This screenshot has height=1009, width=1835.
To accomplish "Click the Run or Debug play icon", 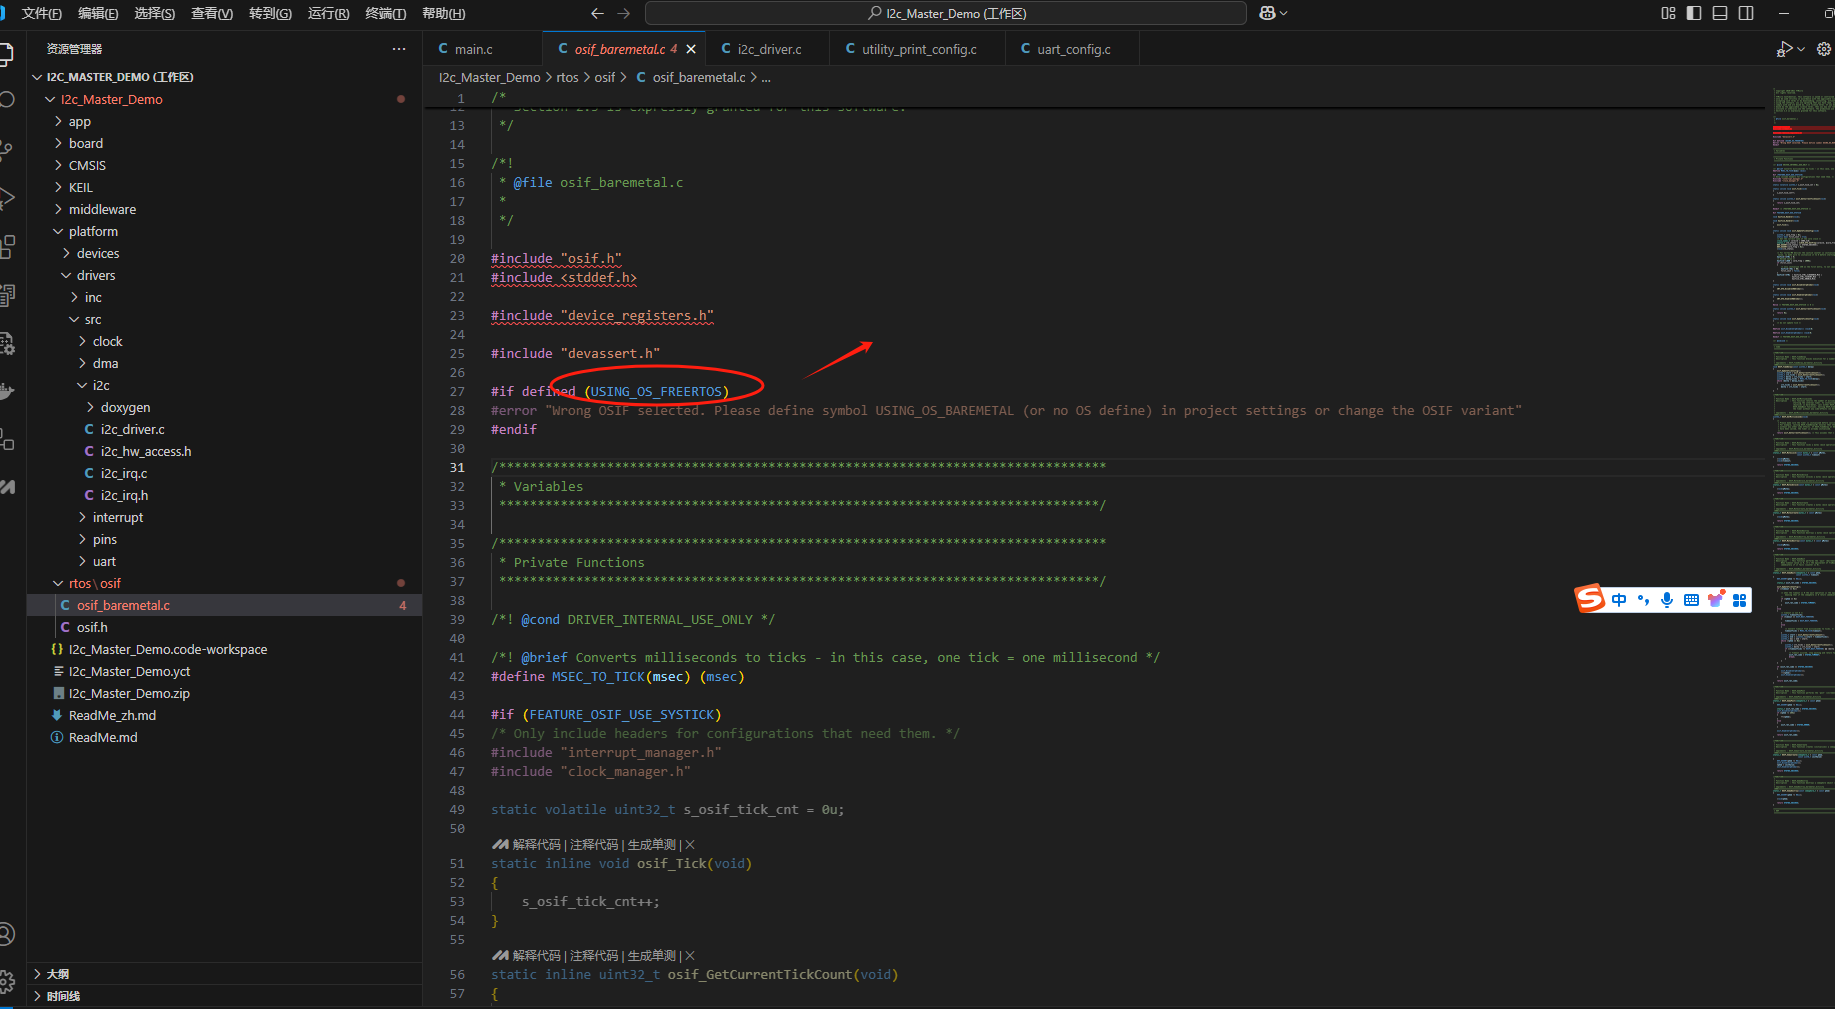I will click(x=1785, y=49).
